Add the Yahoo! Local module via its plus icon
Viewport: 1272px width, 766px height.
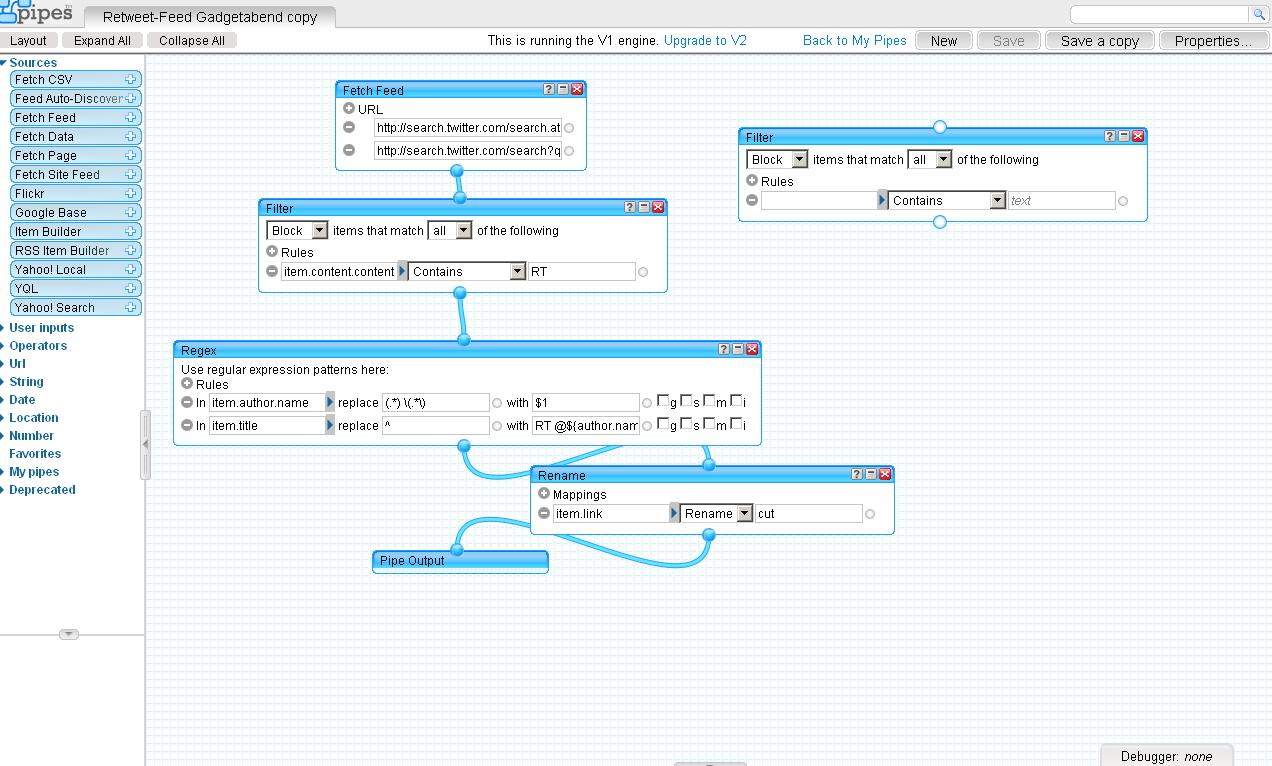point(130,270)
